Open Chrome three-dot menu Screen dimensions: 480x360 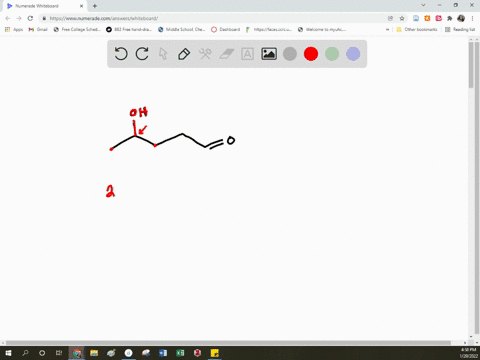tap(472, 18)
